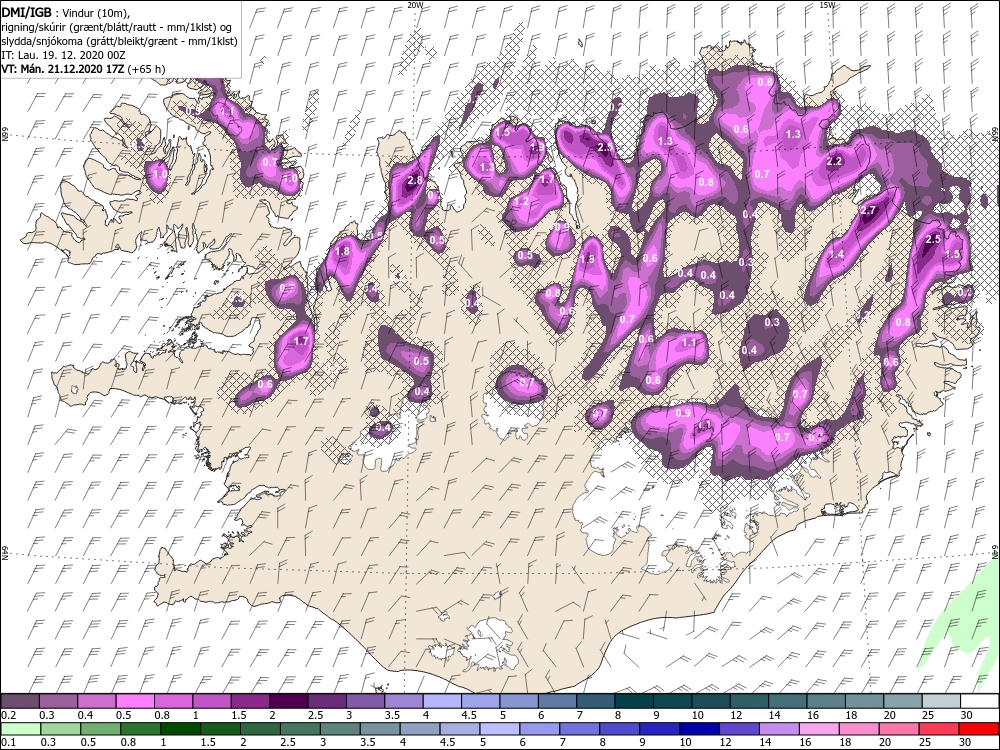Click the "rigning/skúrir" legend description line
This screenshot has width=1000, height=750.
coord(117,26)
